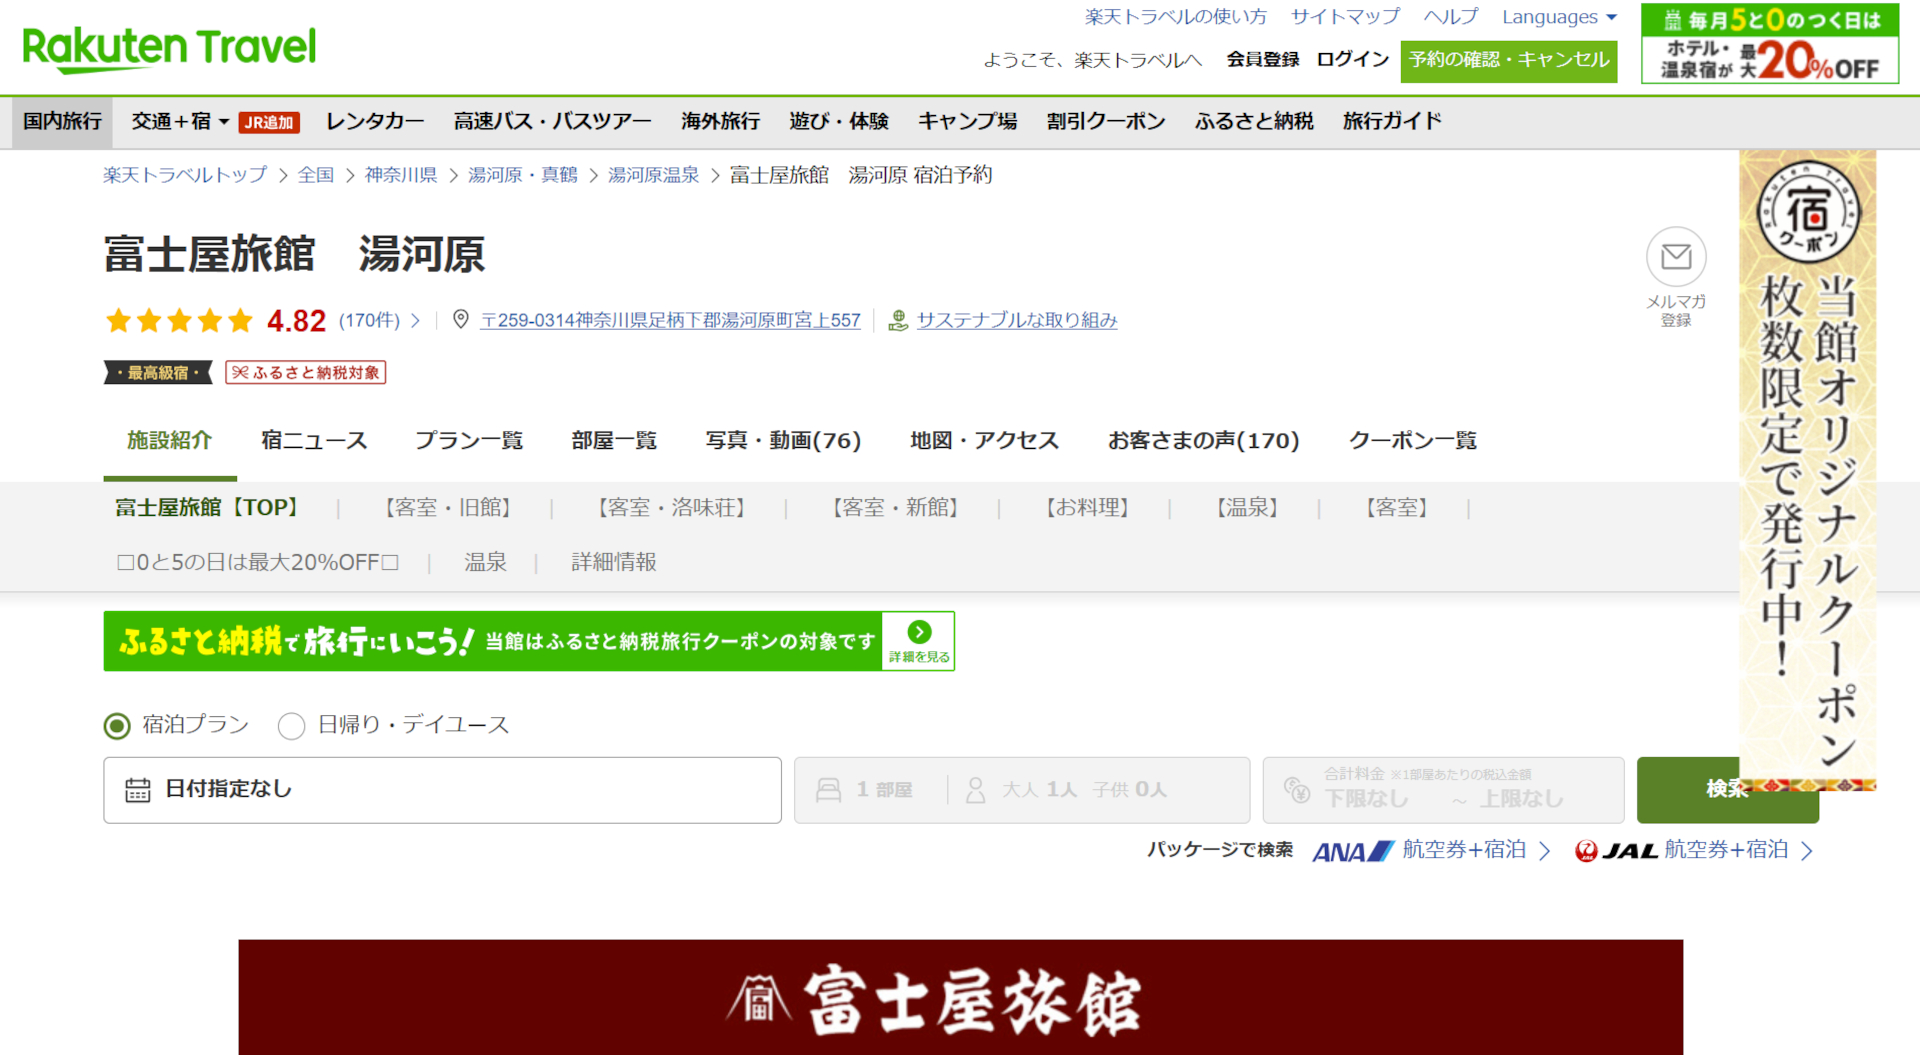1920x1055 pixels.
Task: Click the chevron after ANA 航空券+宿泊
Action: [x=1545, y=851]
